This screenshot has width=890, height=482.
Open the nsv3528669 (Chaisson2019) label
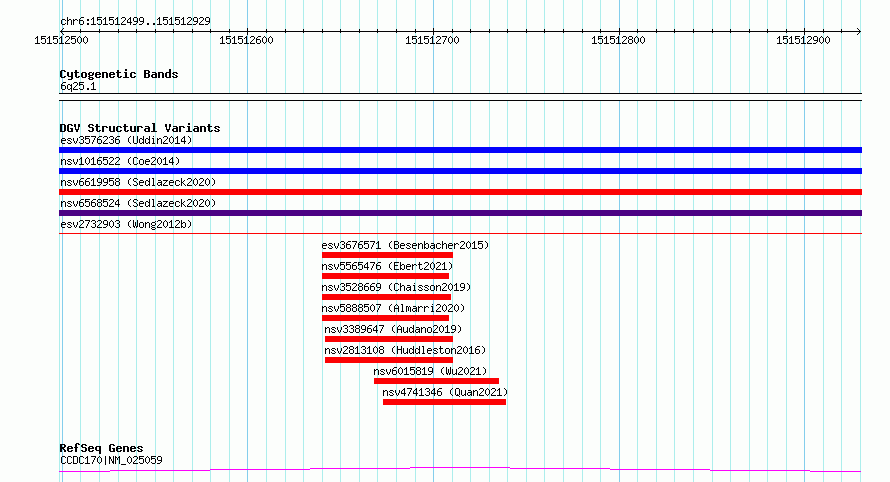(396, 287)
